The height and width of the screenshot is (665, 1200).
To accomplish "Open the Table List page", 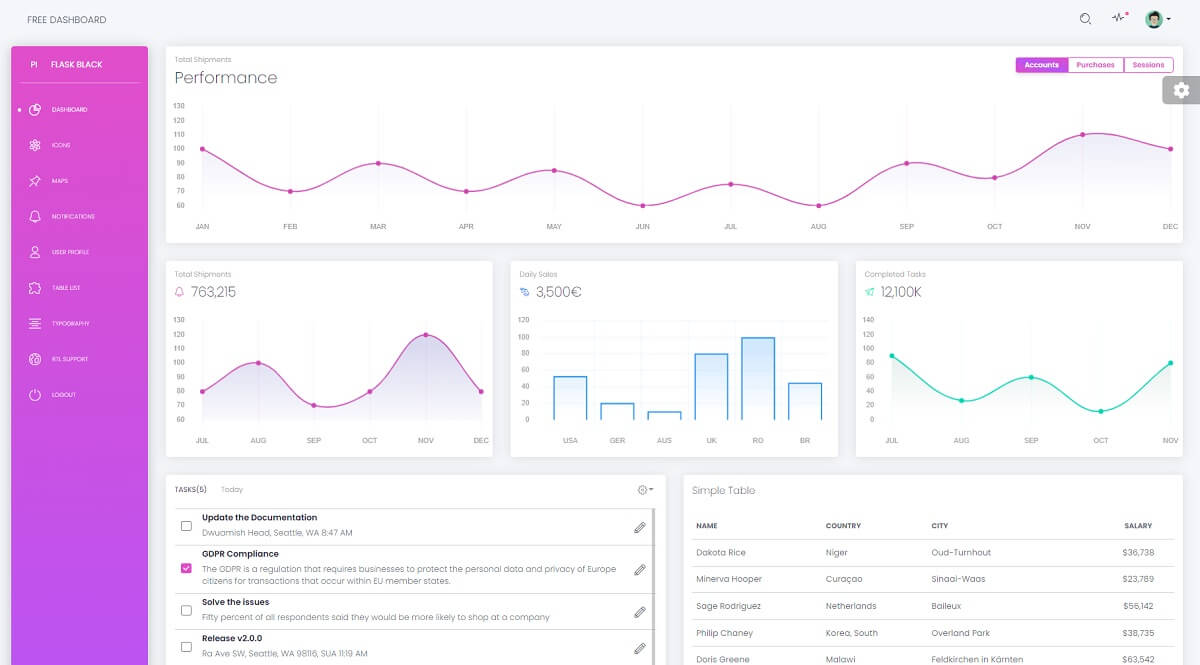I will [x=66, y=288].
